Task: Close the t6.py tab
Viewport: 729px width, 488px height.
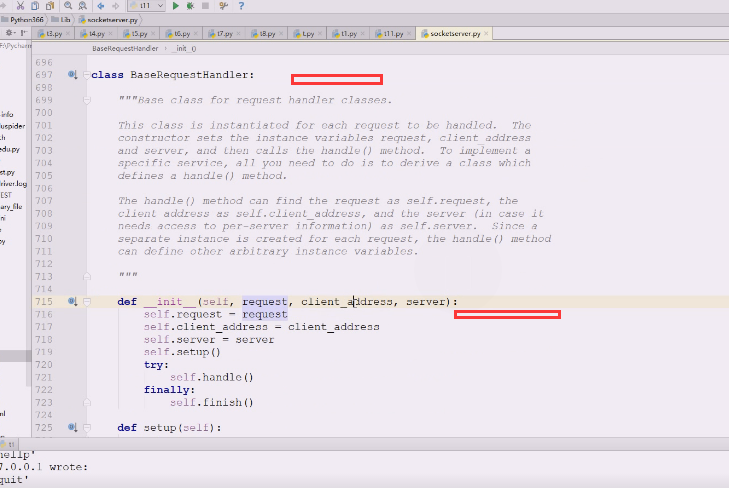Action: (196, 33)
